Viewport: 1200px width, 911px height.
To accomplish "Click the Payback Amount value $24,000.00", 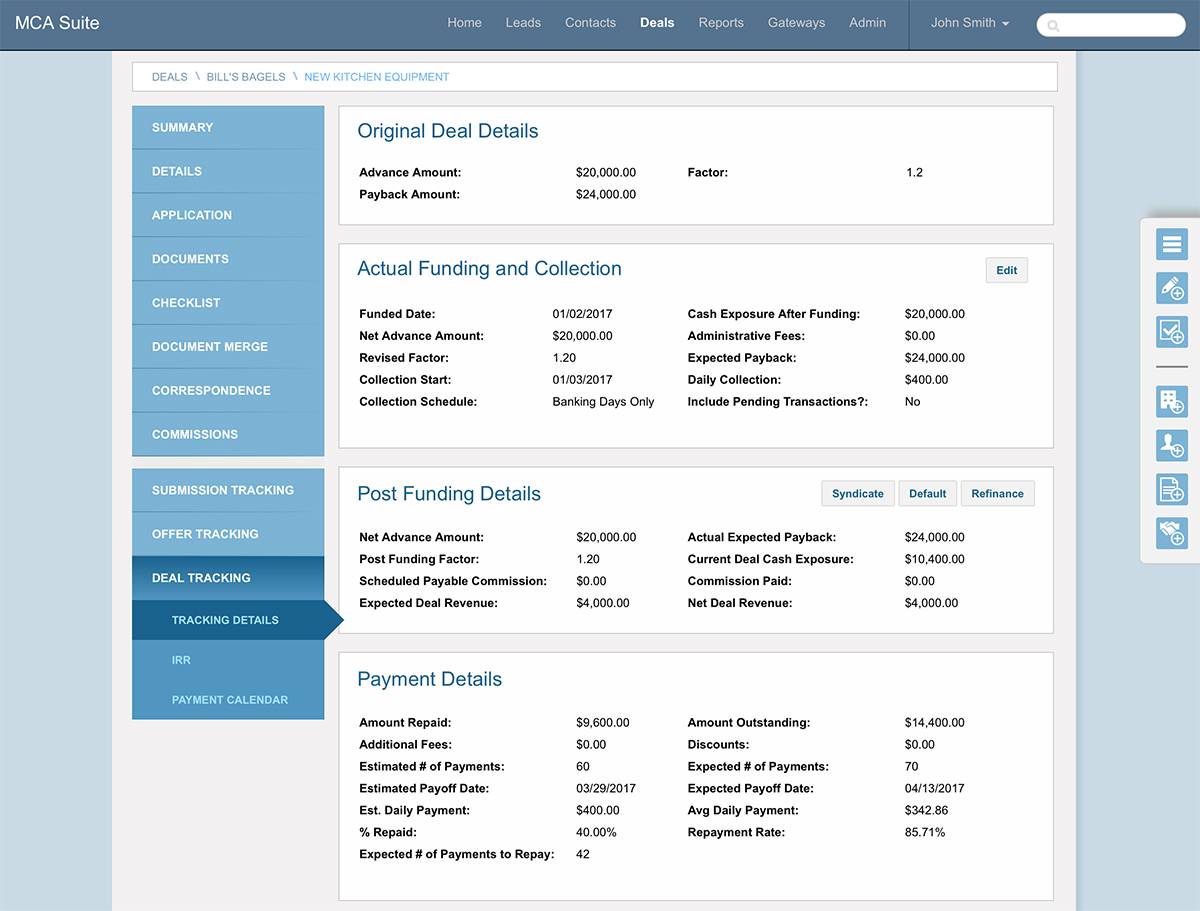I will [606, 195].
